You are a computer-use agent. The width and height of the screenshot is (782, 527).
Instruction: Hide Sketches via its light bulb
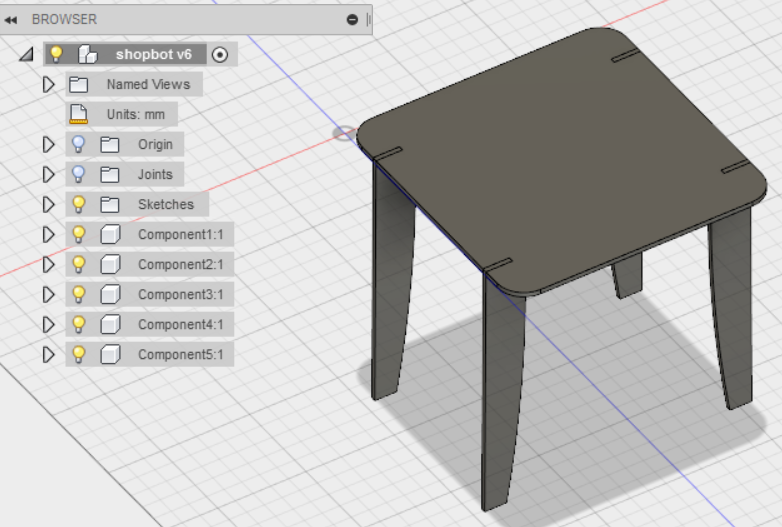coord(78,204)
